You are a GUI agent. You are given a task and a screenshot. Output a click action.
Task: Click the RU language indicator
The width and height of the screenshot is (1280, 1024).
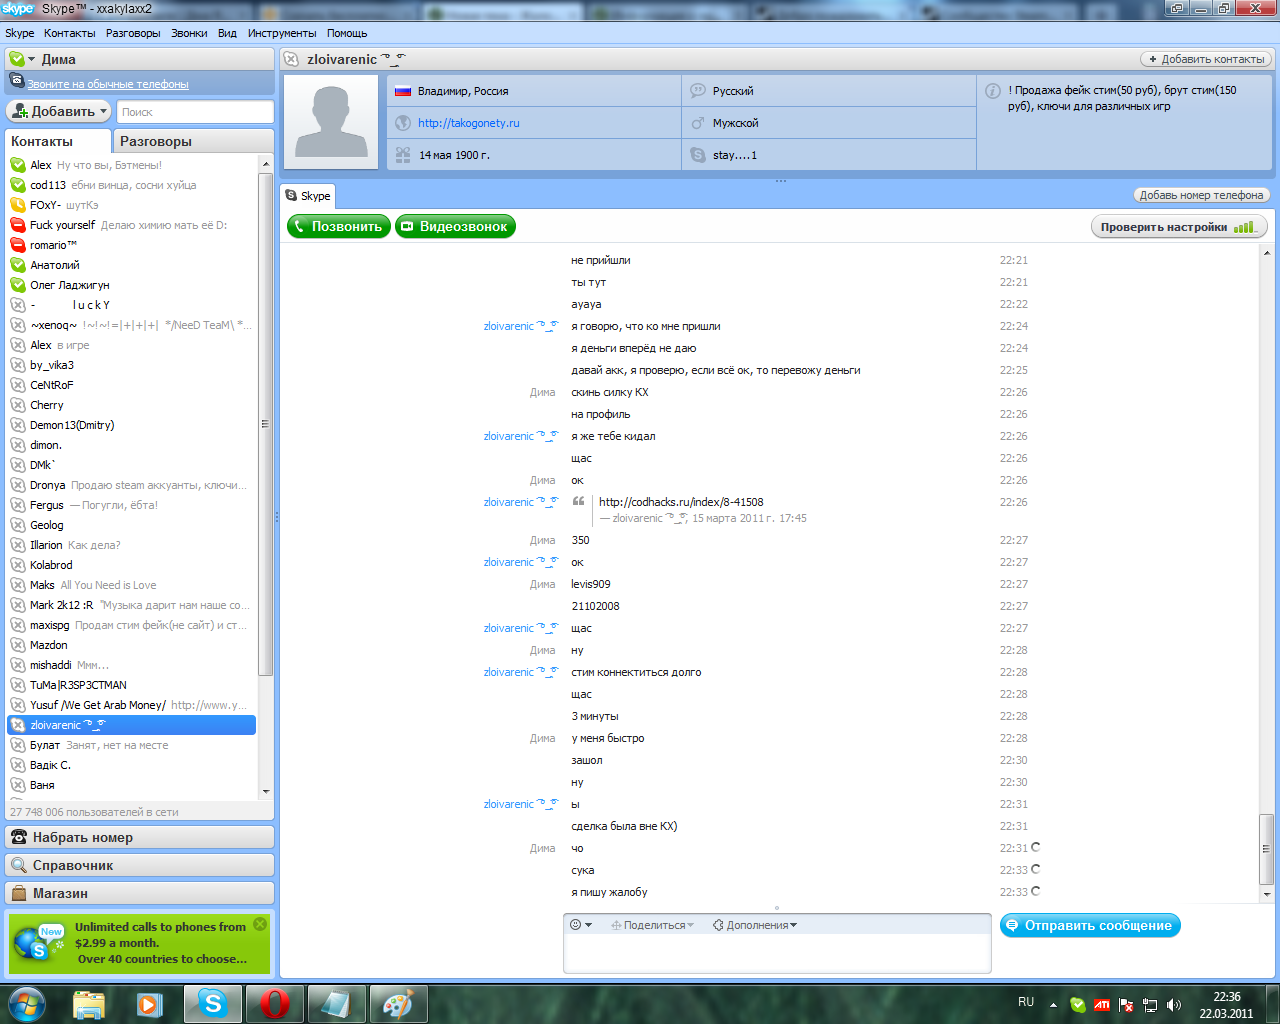[1026, 1002]
